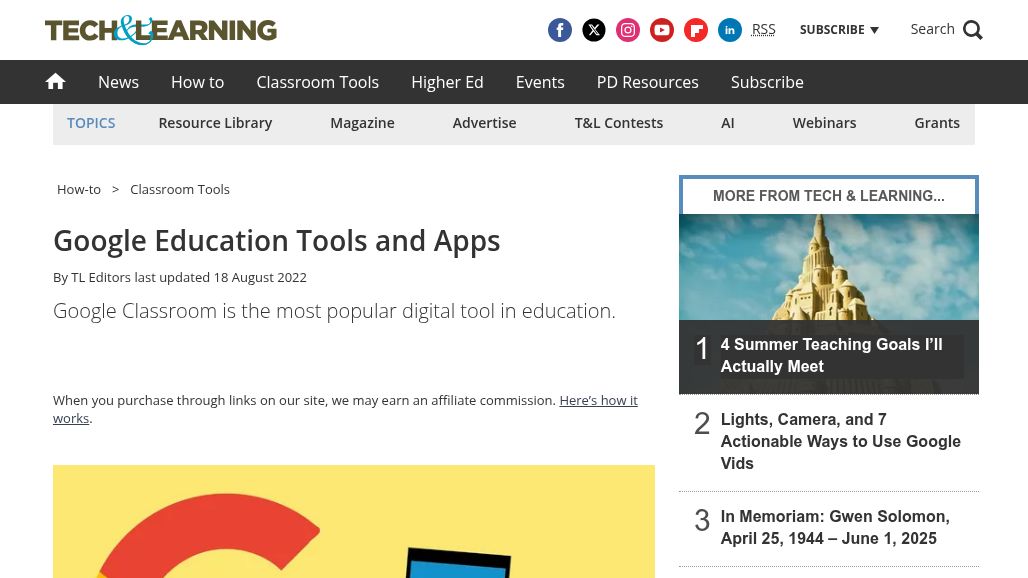Select the Grants topic
The height and width of the screenshot is (578, 1028).
[937, 123]
